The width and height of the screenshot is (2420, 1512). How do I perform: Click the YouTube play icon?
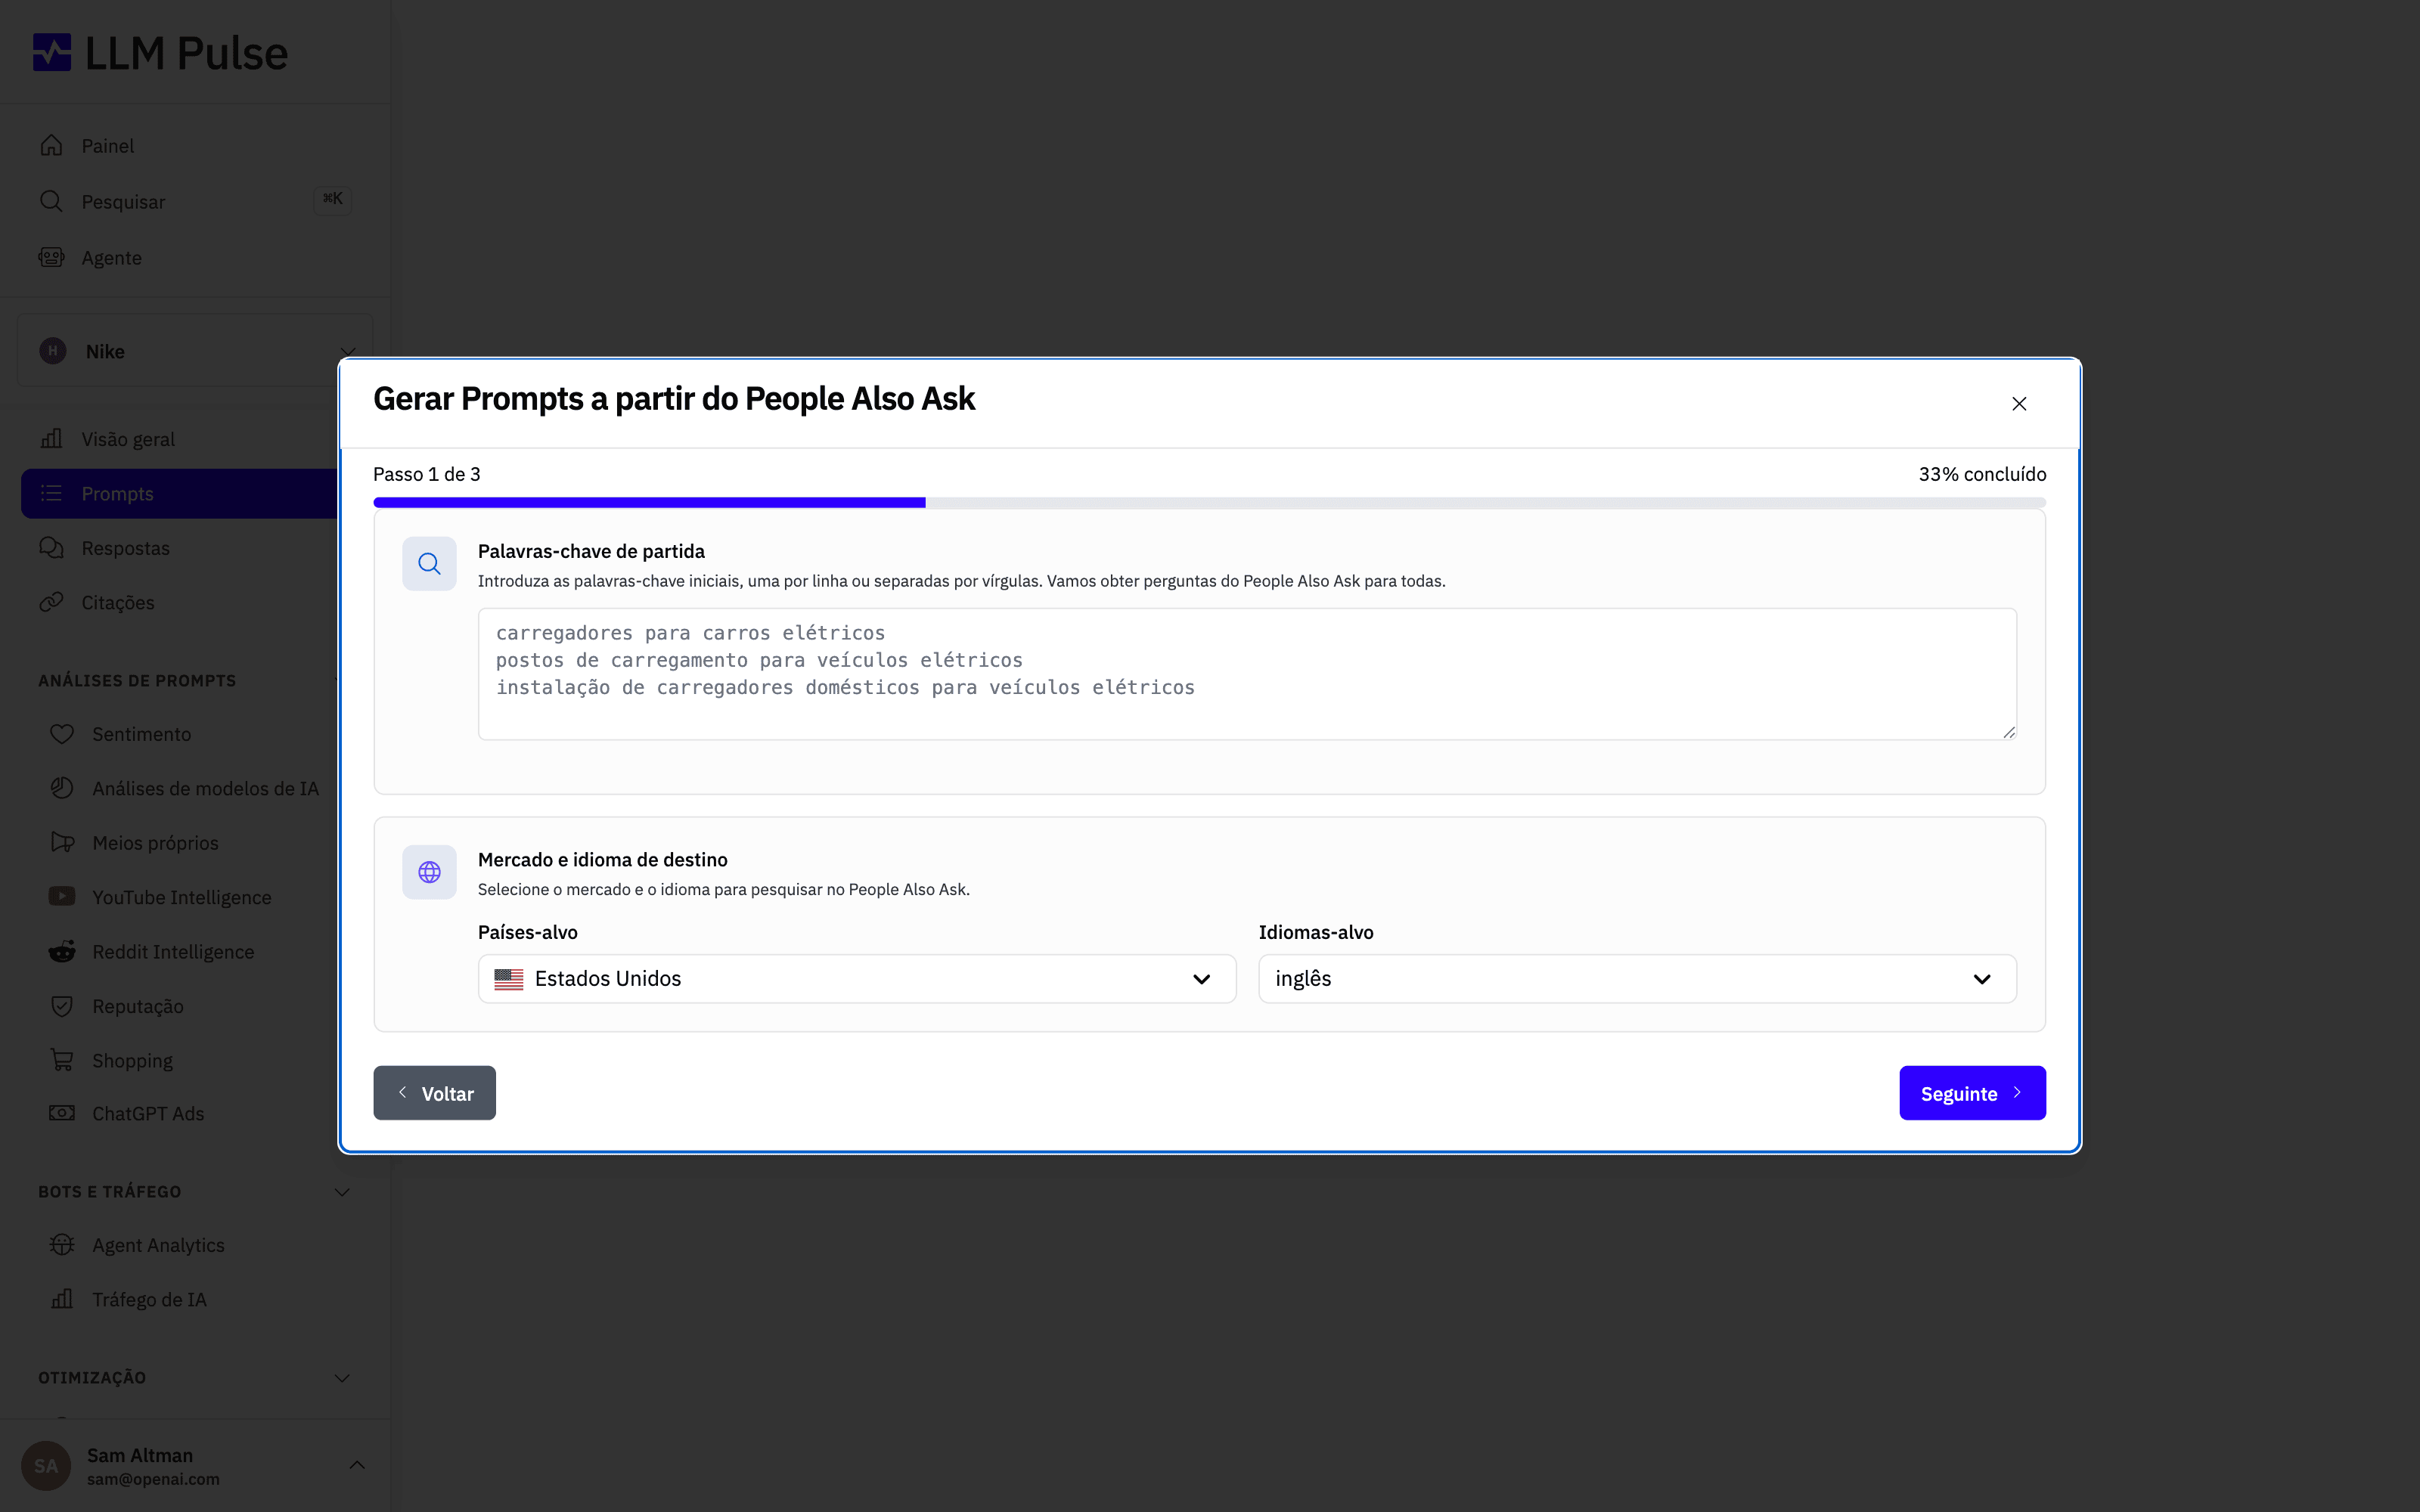click(x=62, y=896)
